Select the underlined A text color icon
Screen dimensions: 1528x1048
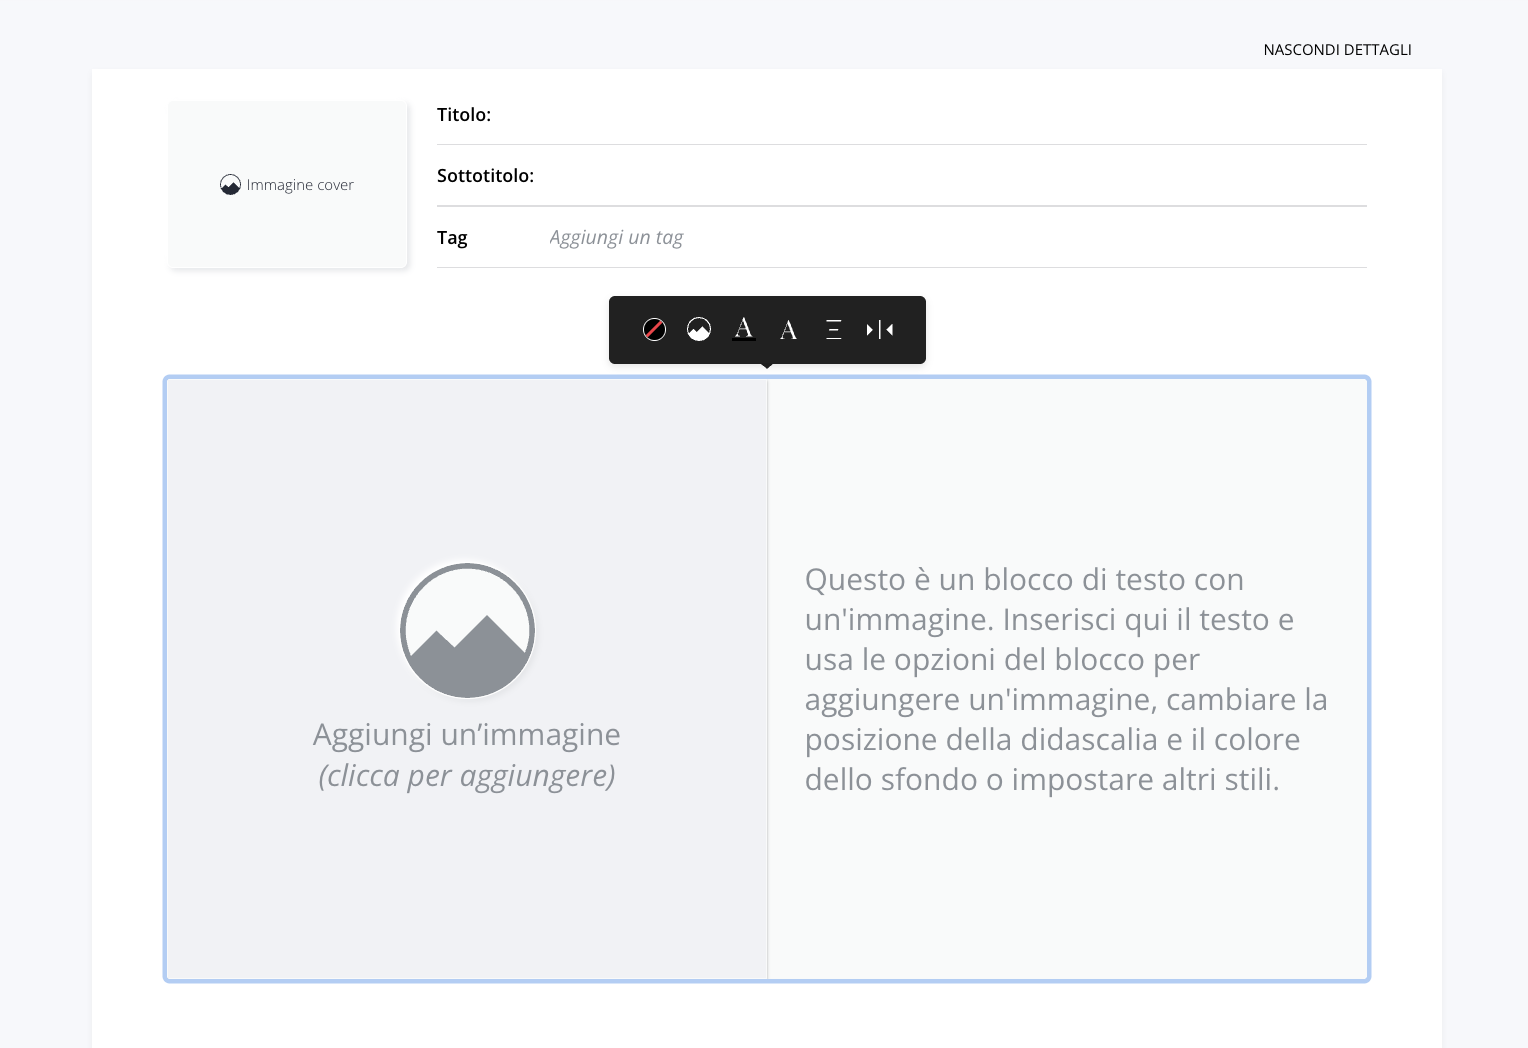coord(744,330)
